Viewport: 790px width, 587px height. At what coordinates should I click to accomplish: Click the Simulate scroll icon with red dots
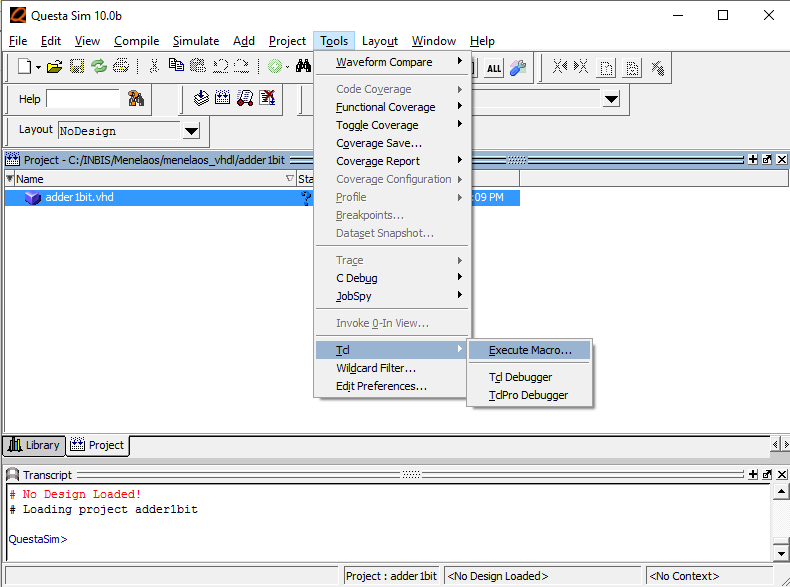245,98
